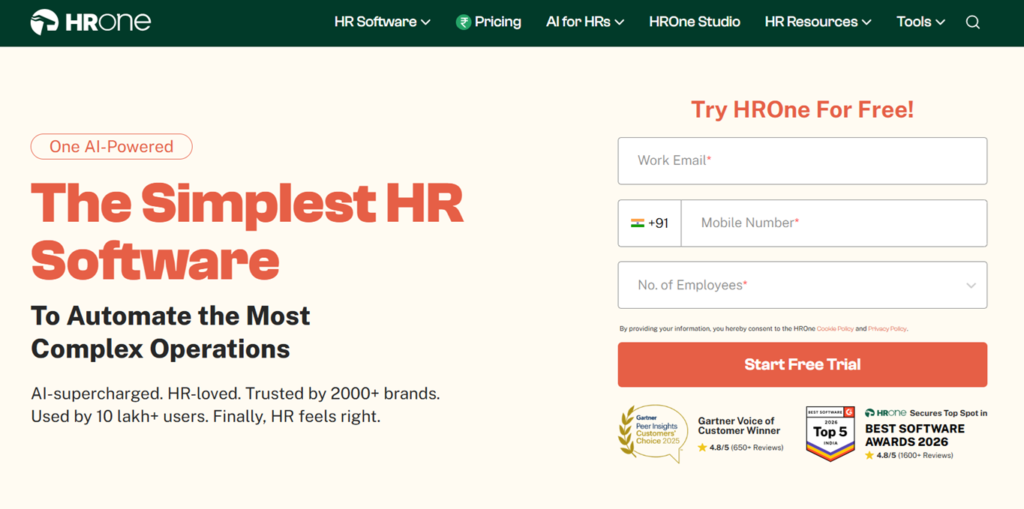This screenshot has width=1024, height=509.
Task: Go to the Pricing page
Action: click(x=488, y=22)
